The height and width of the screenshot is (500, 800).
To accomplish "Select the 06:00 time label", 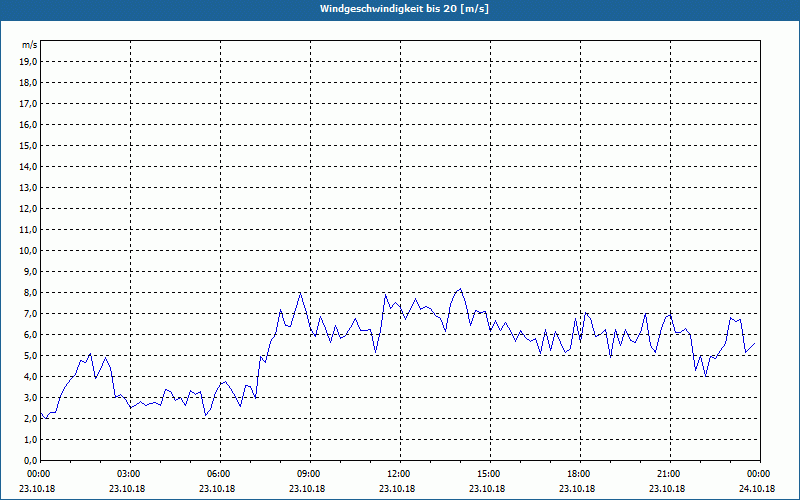I will [220, 474].
